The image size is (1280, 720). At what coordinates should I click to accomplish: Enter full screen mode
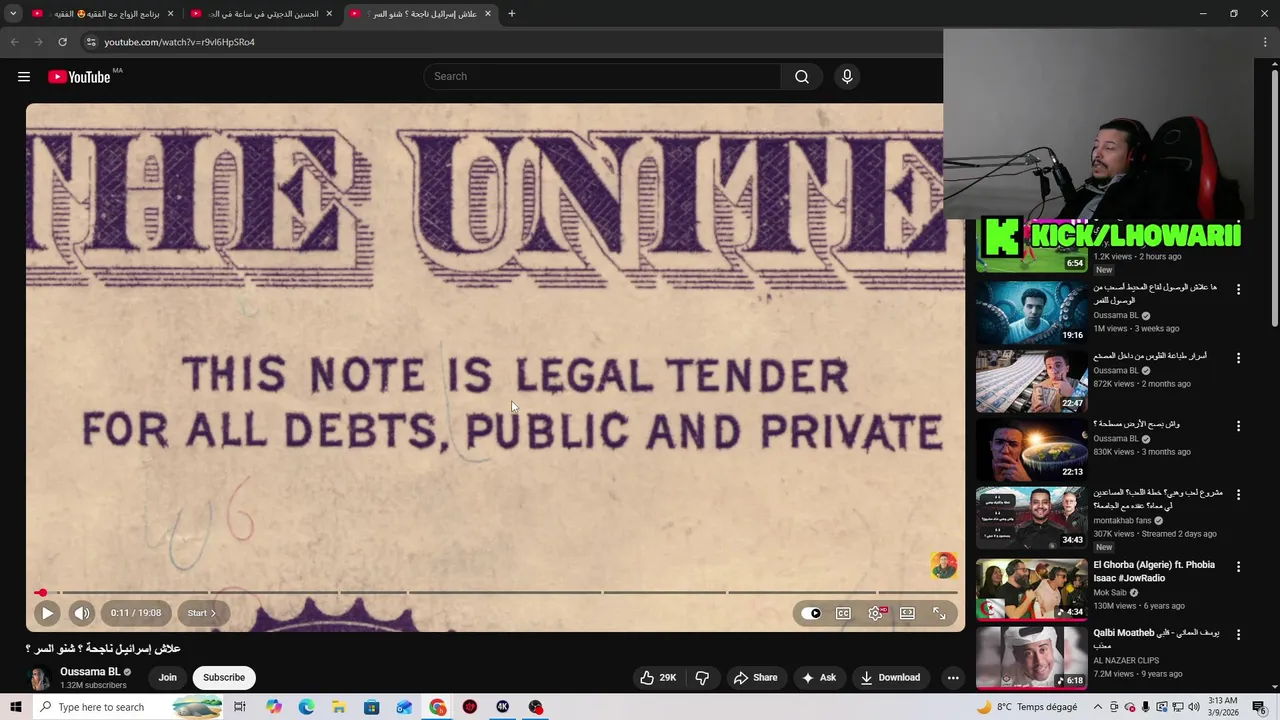(x=939, y=613)
